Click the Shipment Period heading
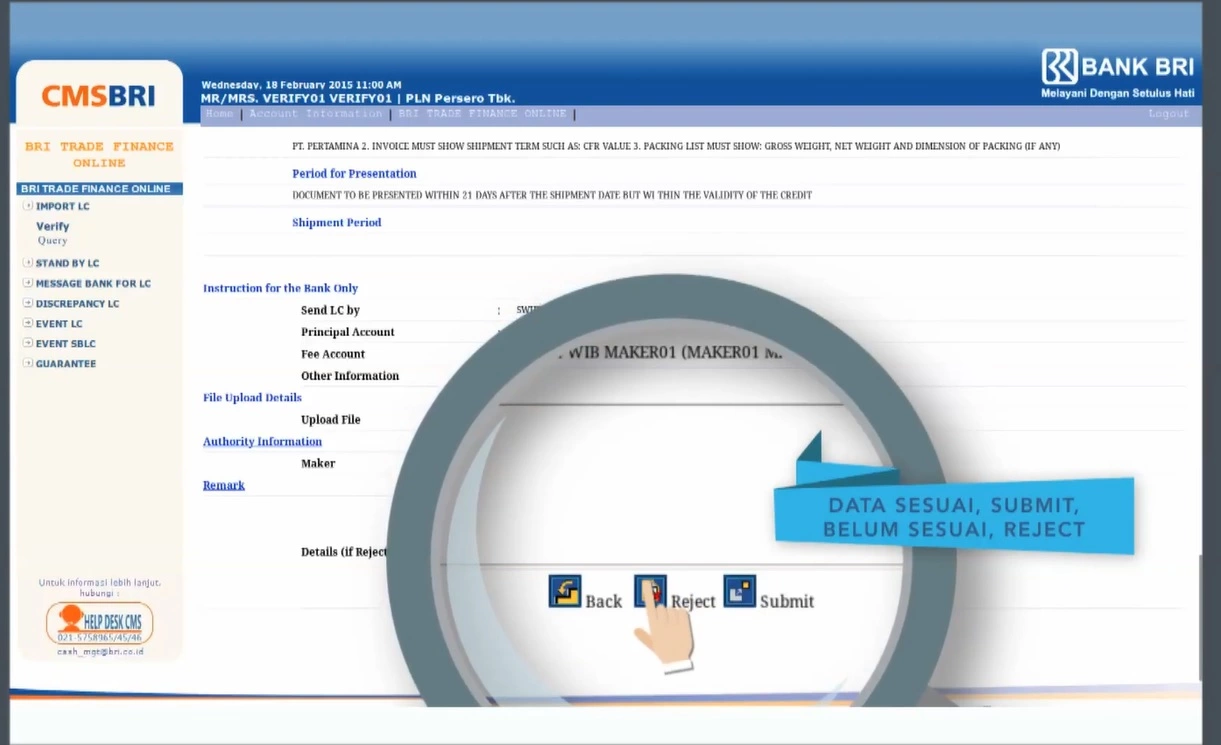The width and height of the screenshot is (1221, 745). pos(337,223)
